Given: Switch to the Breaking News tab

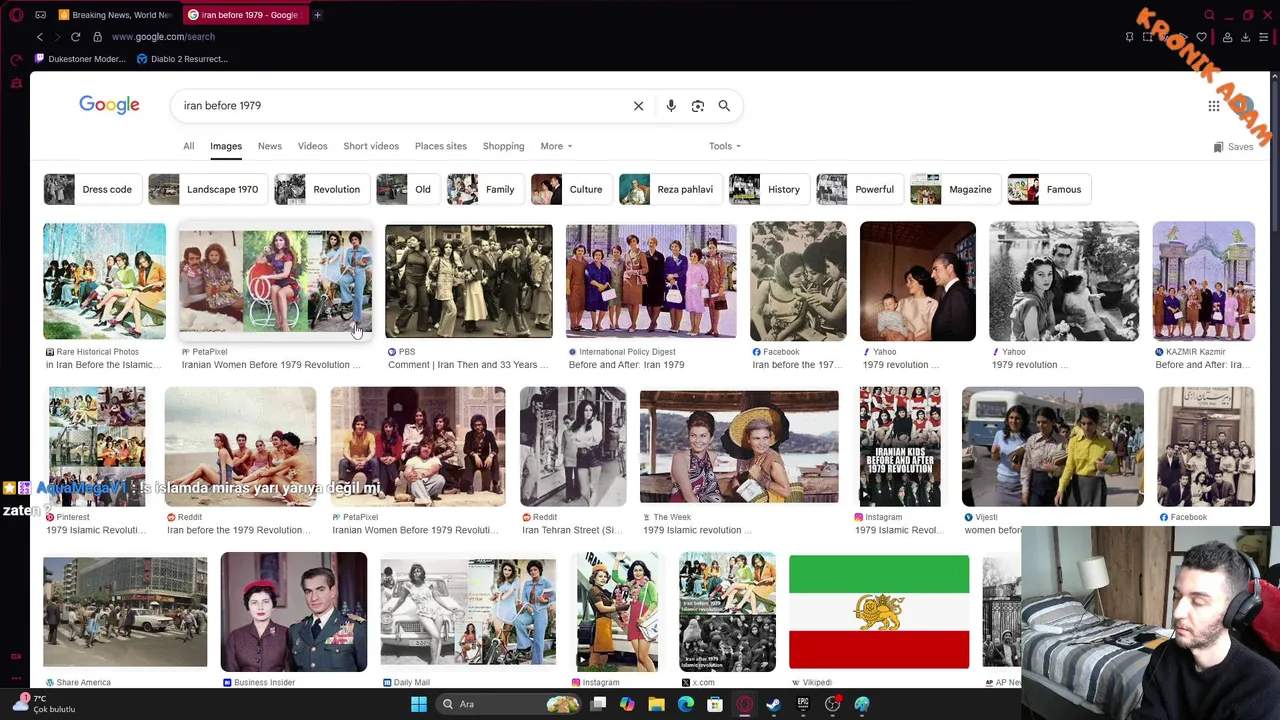Looking at the screenshot, I should click(x=115, y=15).
